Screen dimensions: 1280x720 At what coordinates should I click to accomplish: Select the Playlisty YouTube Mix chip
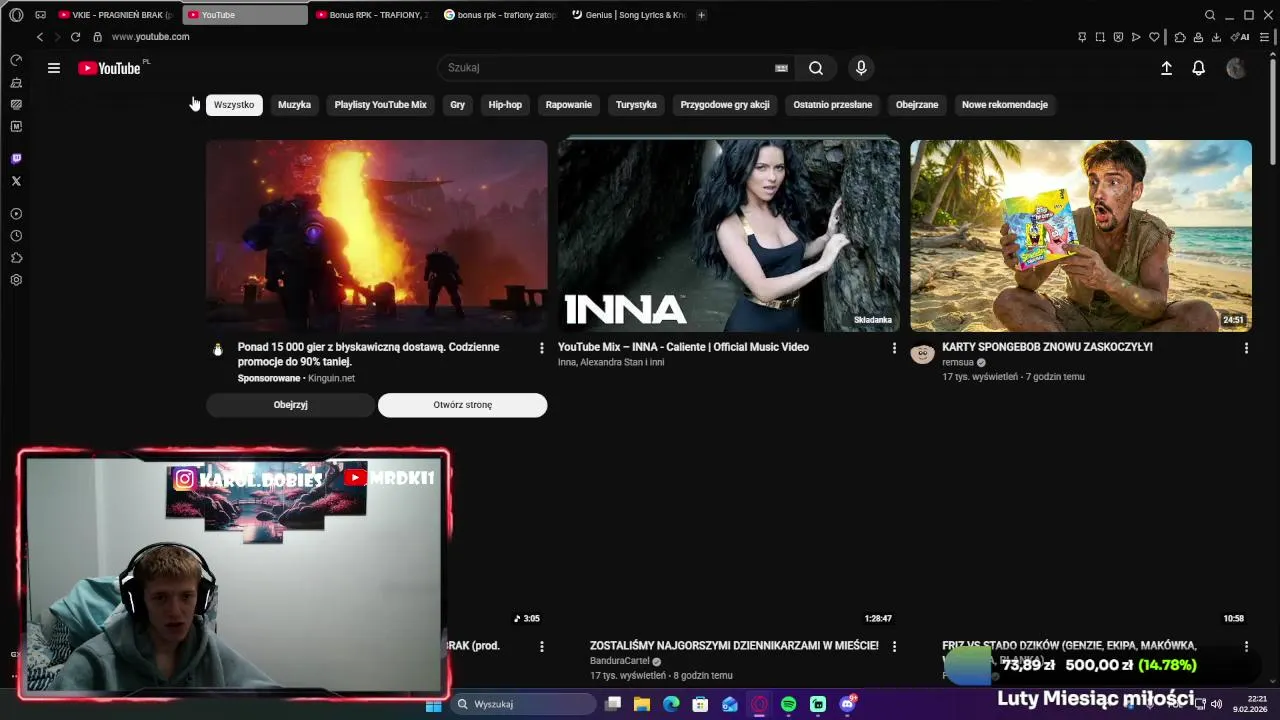380,104
